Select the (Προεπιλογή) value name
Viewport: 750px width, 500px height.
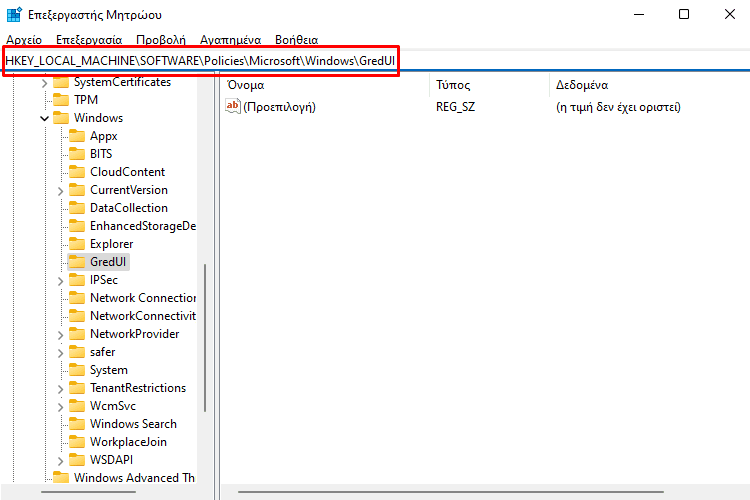coord(279,107)
